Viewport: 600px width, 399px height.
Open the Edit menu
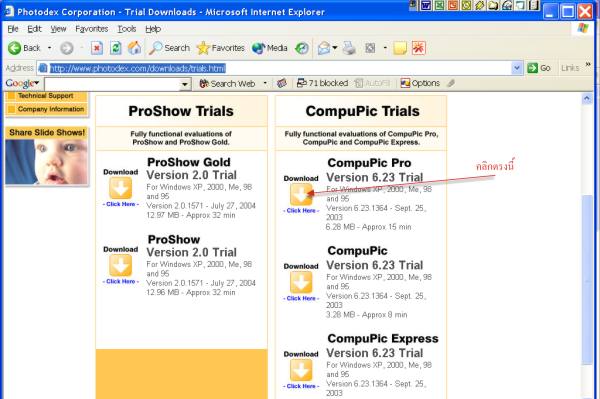click(34, 29)
